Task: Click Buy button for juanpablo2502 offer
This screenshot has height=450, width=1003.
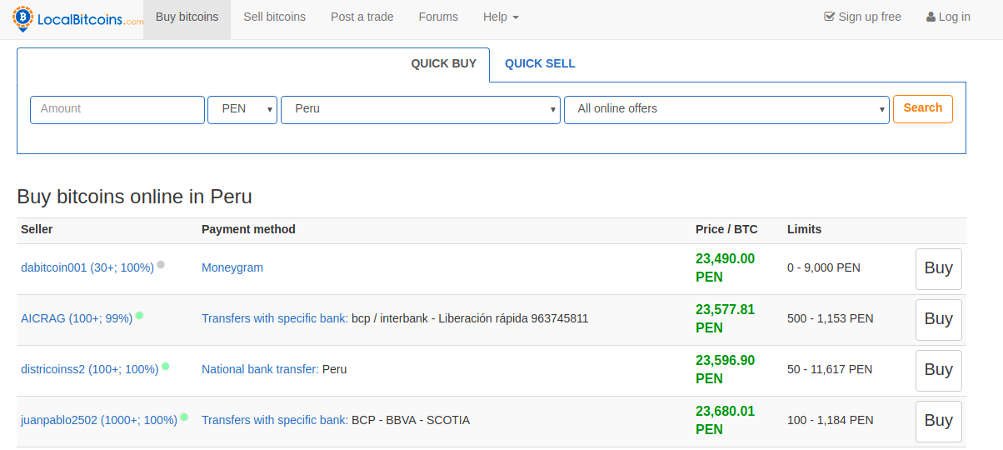Action: click(x=938, y=421)
